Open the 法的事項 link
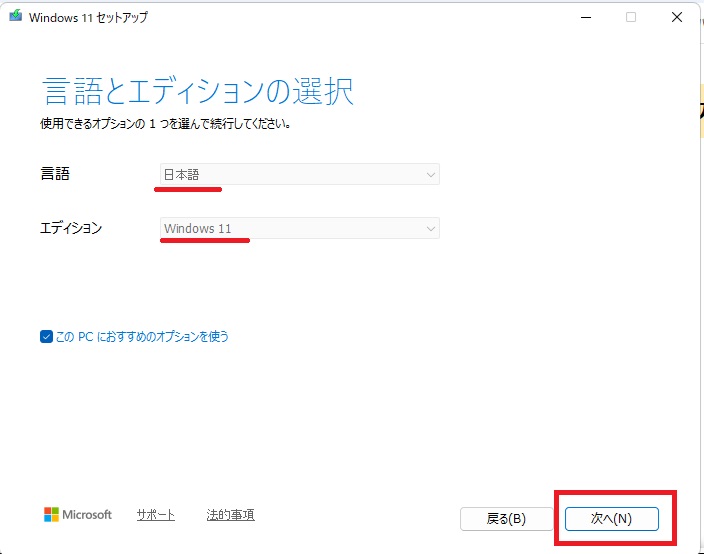Image resolution: width=704 pixels, height=554 pixels. click(x=230, y=515)
